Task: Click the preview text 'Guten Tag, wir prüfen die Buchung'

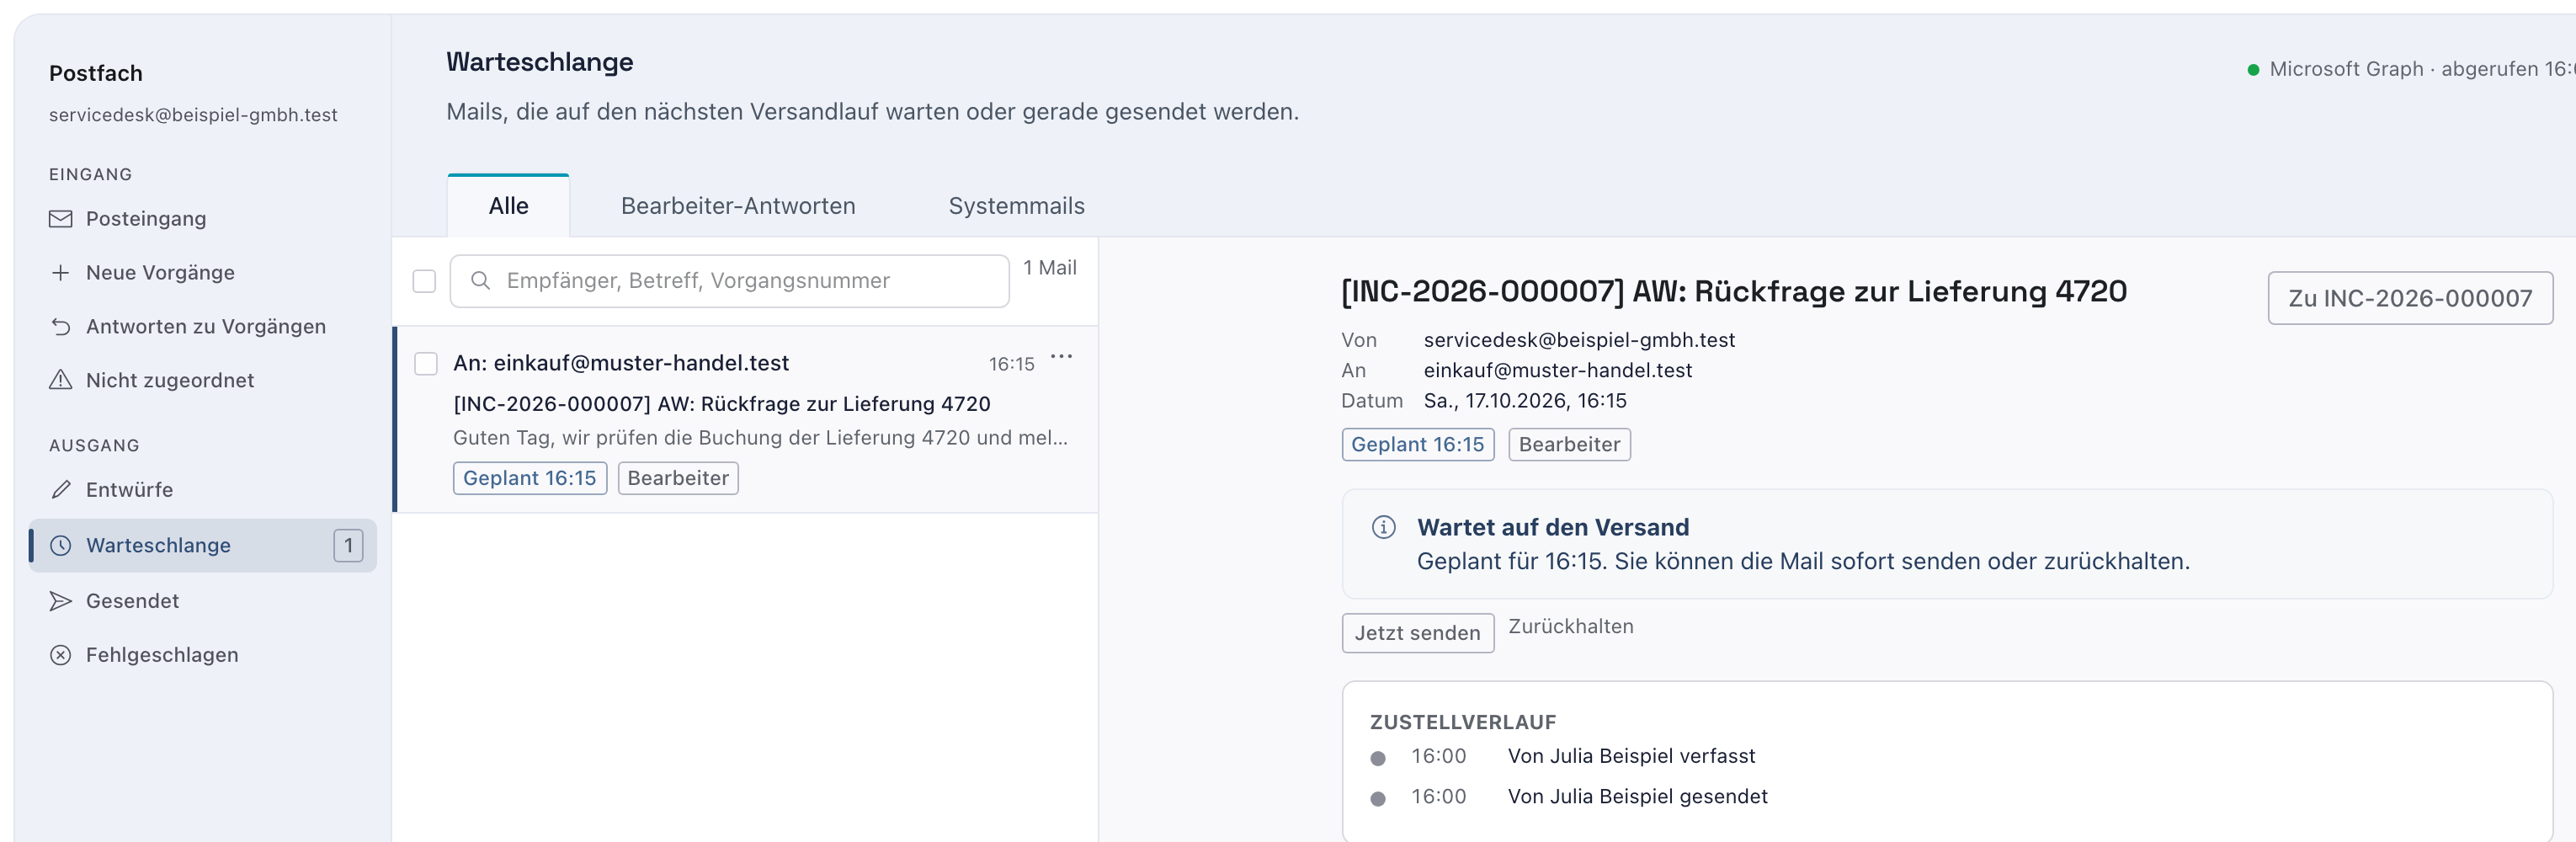Action: click(760, 438)
